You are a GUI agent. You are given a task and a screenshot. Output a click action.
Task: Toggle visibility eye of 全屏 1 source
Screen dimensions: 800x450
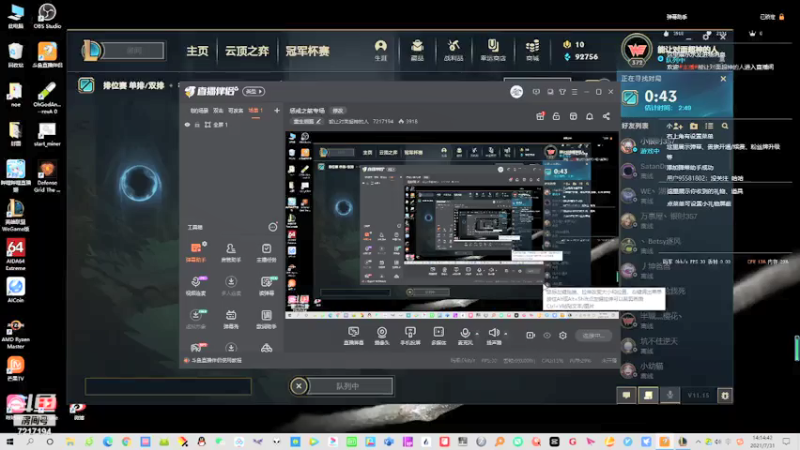pos(187,124)
